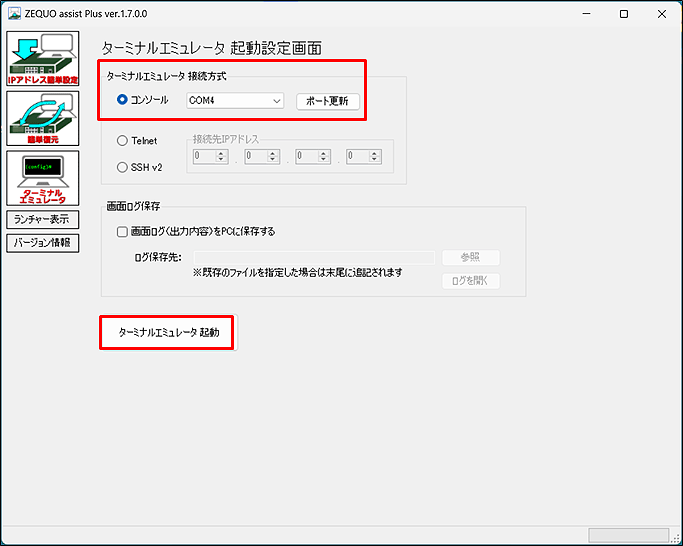Open バージョン情報 from the sidebar
This screenshot has height=546, width=683.
[x=42, y=242]
